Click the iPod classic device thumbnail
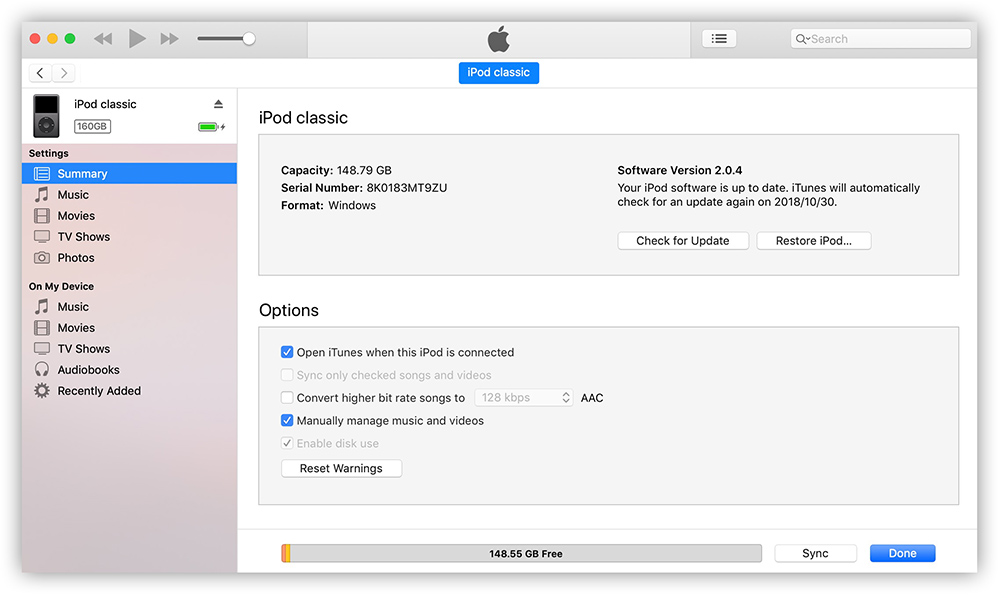 [x=46, y=116]
